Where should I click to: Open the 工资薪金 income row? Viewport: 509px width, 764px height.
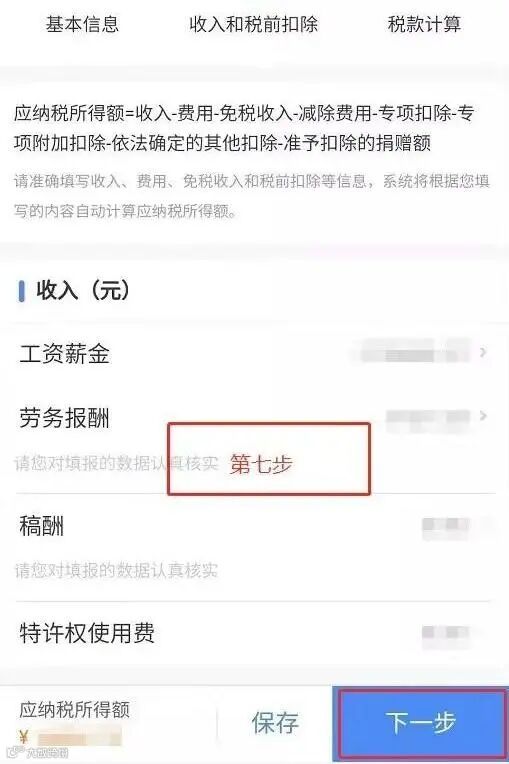coord(254,353)
